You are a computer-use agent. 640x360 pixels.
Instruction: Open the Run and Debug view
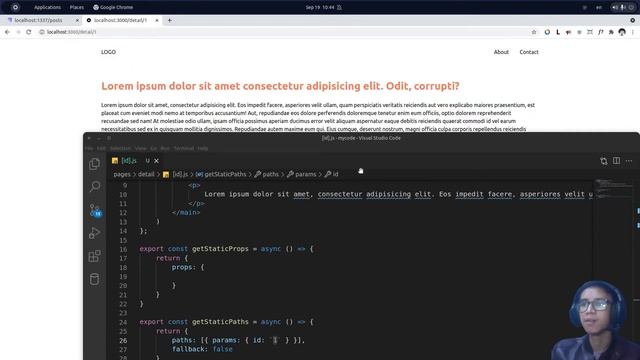pos(95,233)
